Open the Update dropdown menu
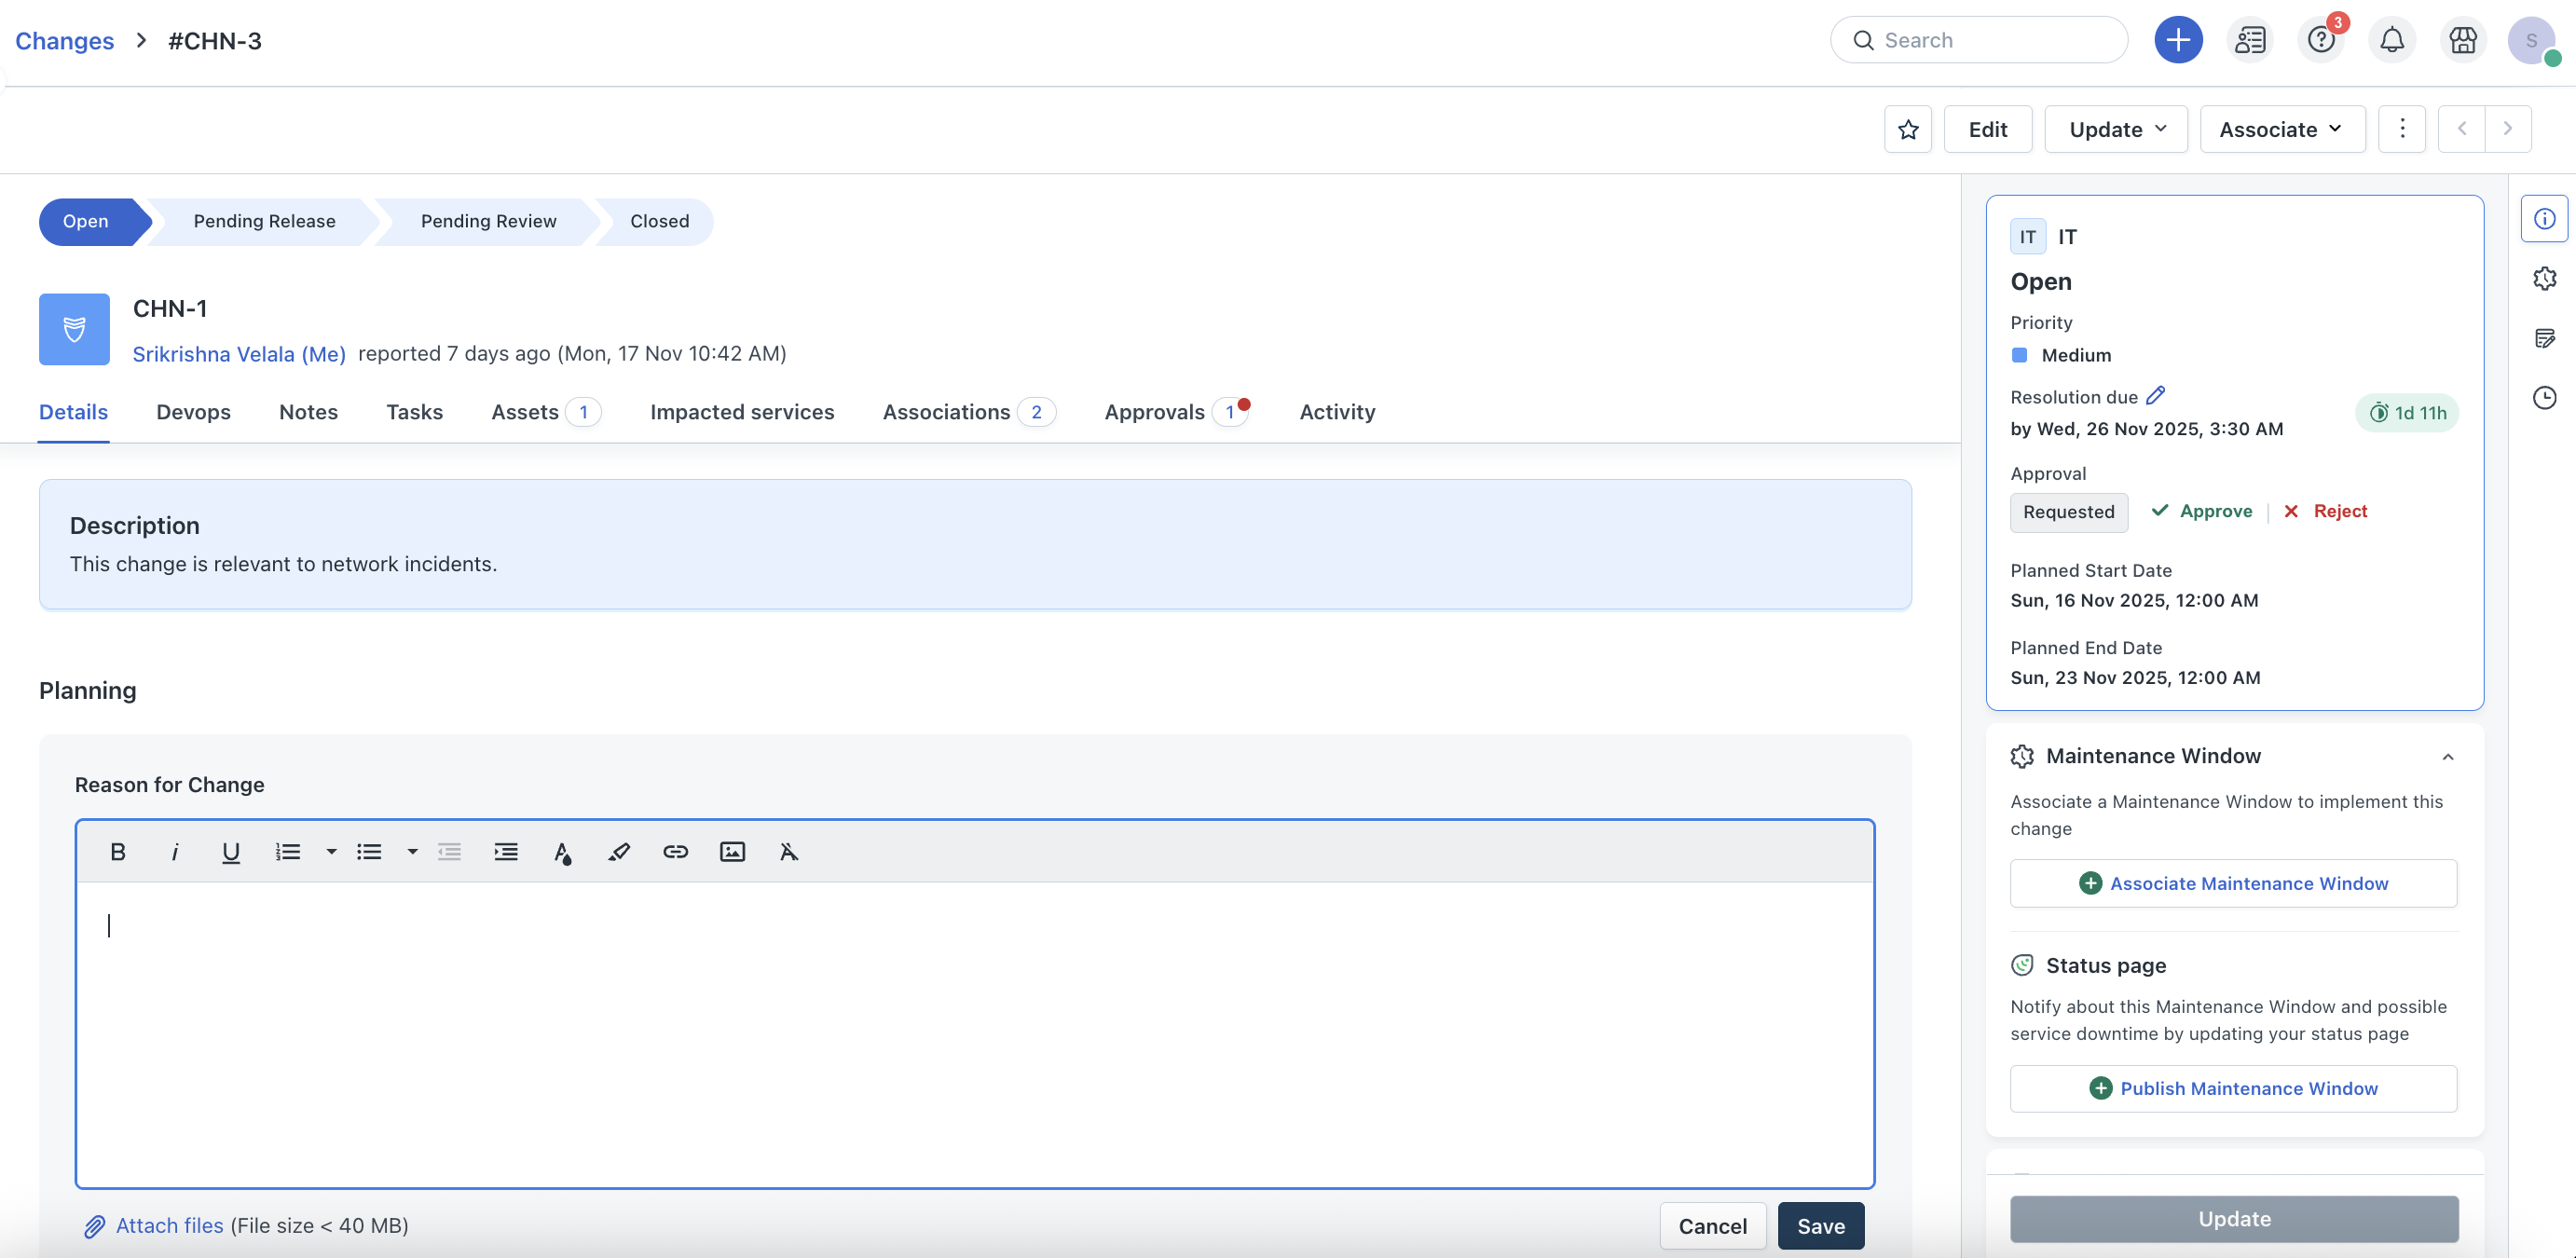2576x1258 pixels. click(2116, 129)
